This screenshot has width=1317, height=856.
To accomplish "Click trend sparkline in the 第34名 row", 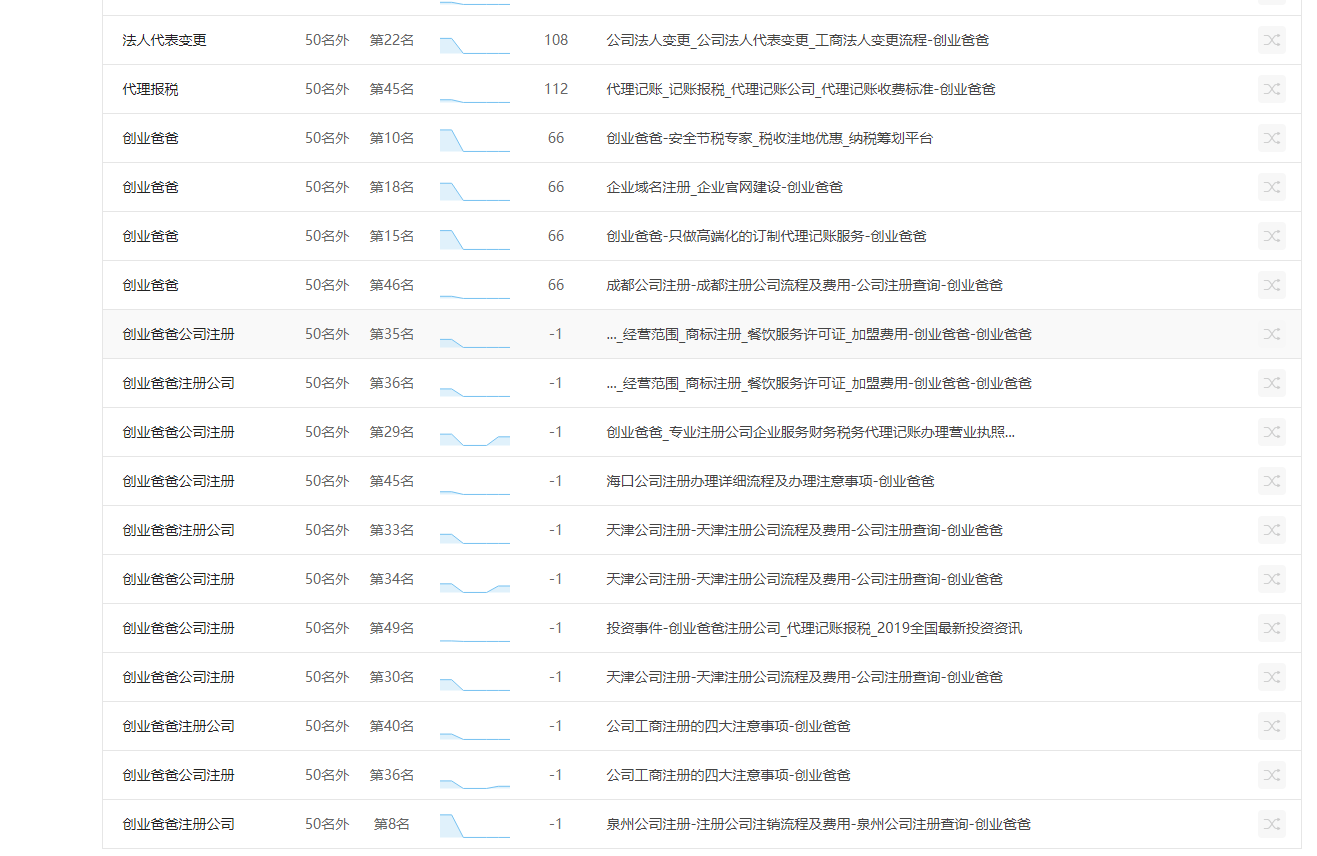I will [475, 586].
